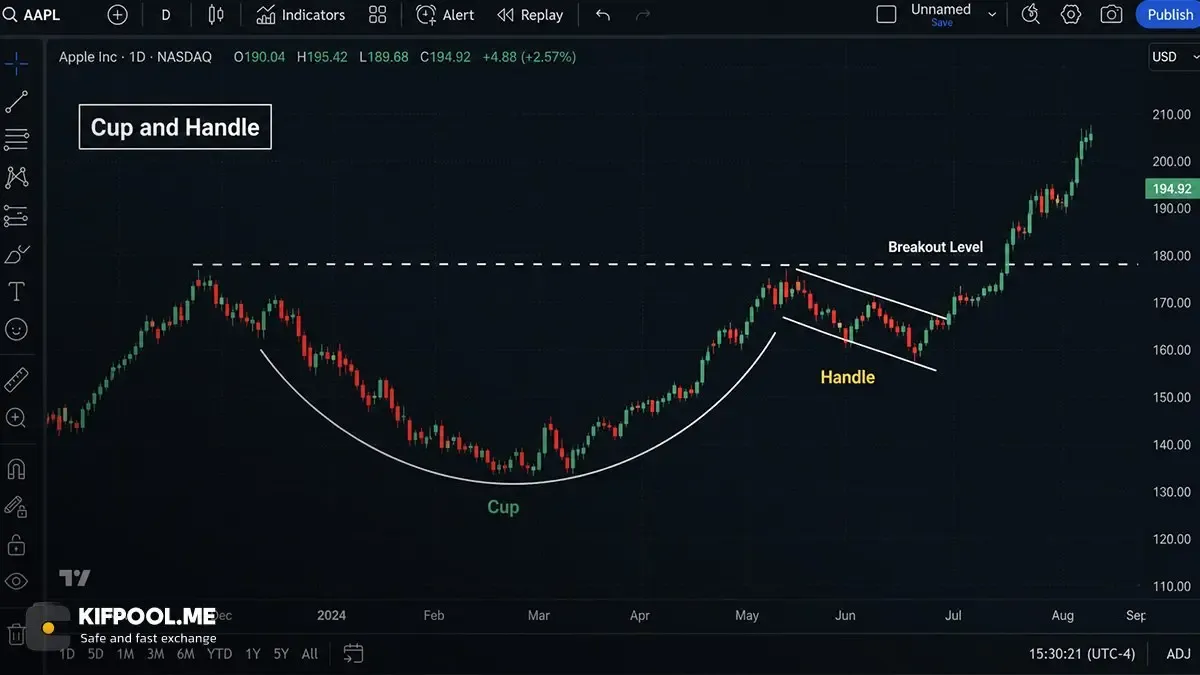The image size is (1200, 675).
Task: Click the 15:30:21 (UTC-4) timezone clock
Action: coord(1082,654)
